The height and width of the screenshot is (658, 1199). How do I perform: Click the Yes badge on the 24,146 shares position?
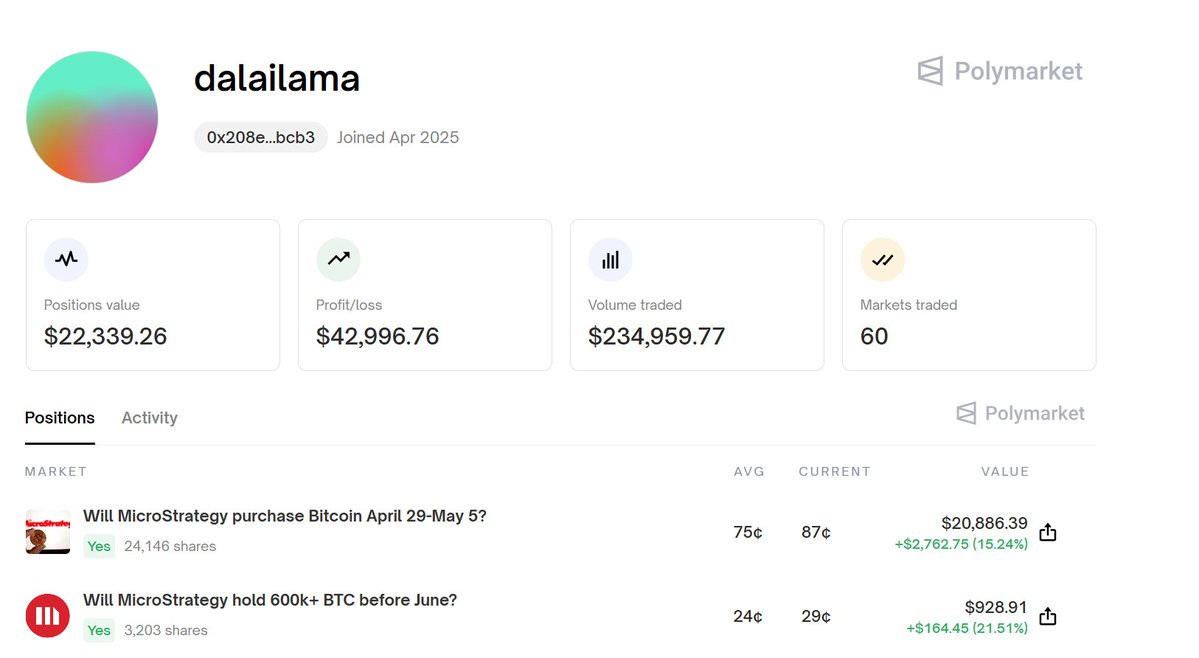(x=99, y=546)
